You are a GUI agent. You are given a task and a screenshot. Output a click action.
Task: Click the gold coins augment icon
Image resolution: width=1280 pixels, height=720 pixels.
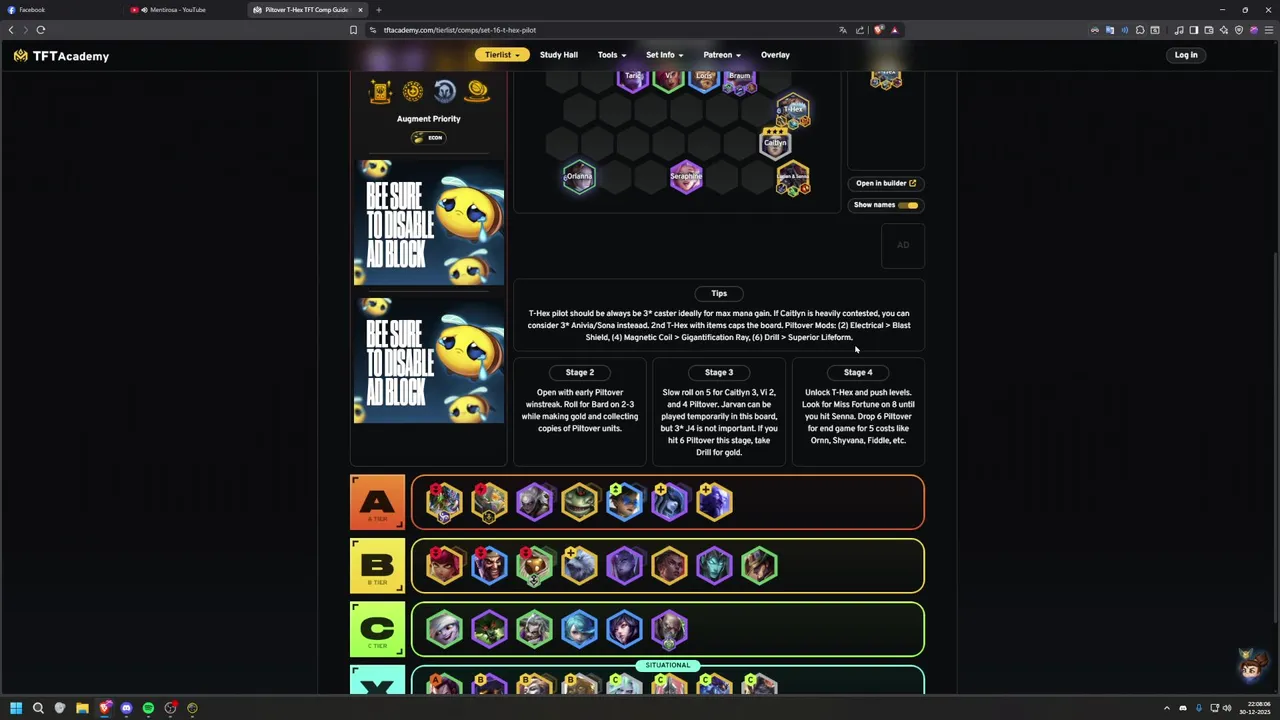(478, 92)
